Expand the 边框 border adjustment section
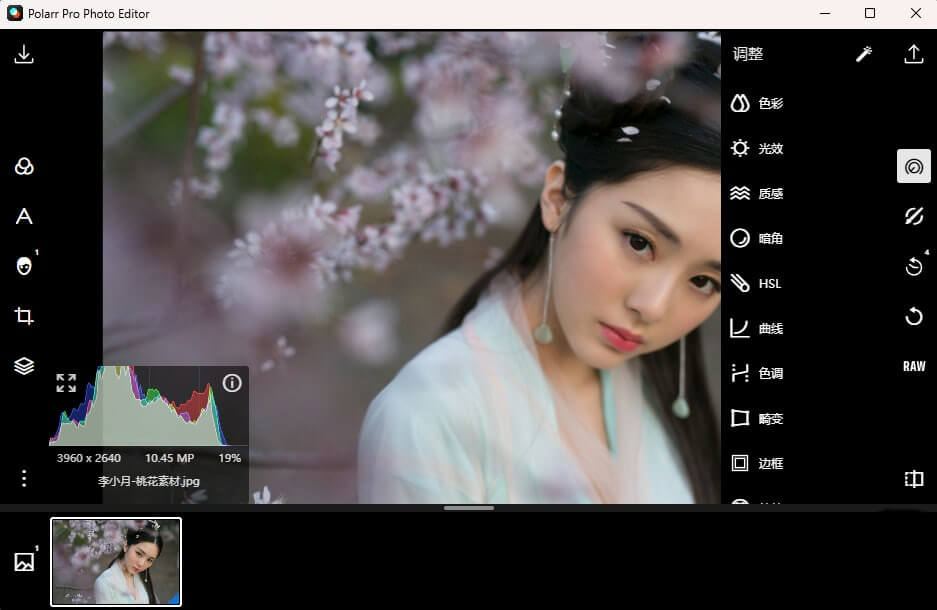 pos(757,463)
